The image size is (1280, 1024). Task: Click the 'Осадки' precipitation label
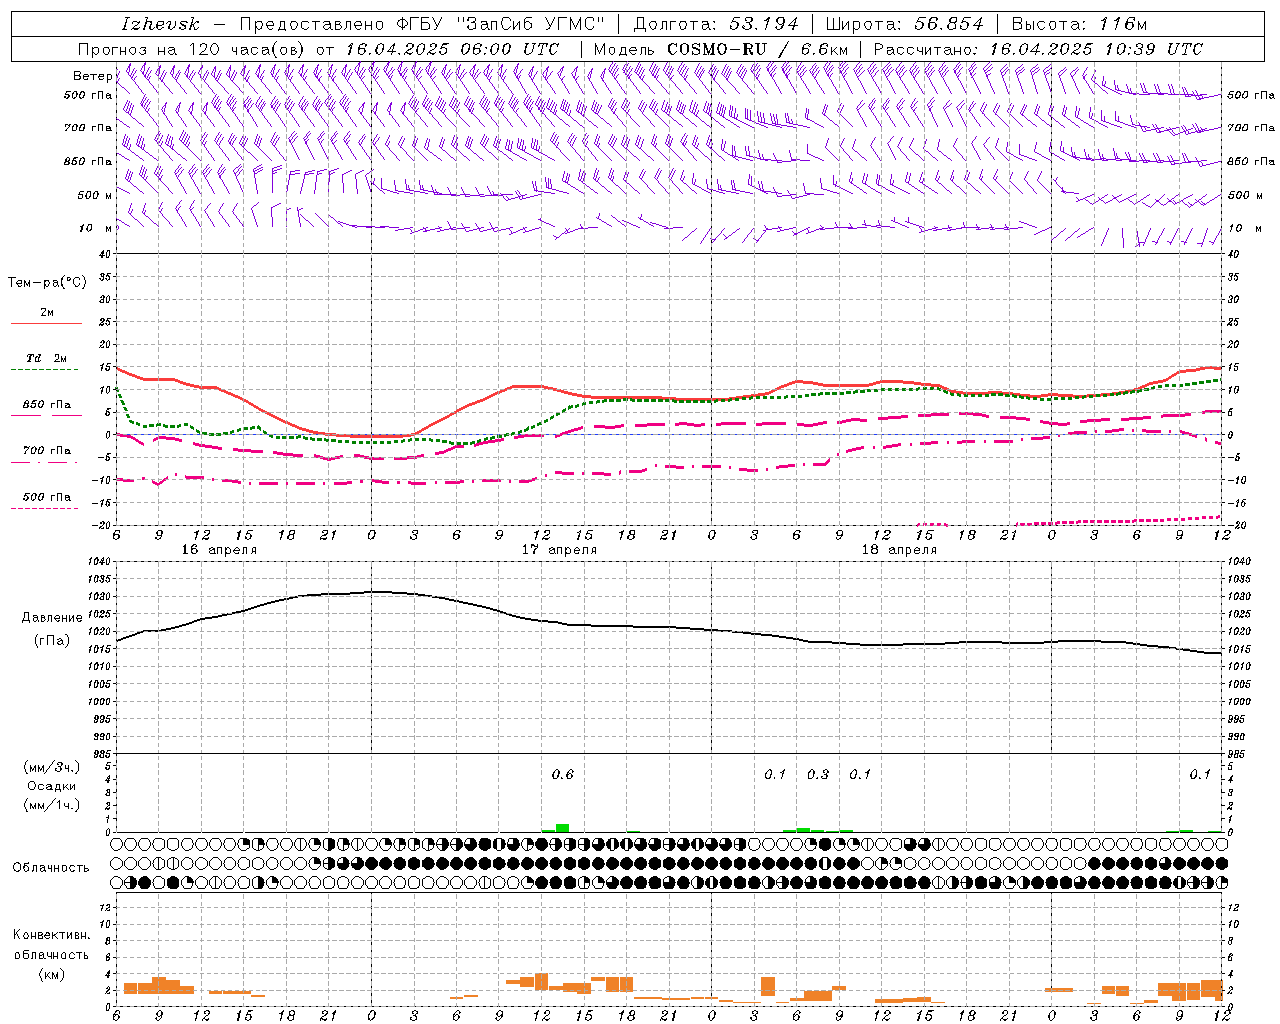pyautogui.click(x=52, y=786)
